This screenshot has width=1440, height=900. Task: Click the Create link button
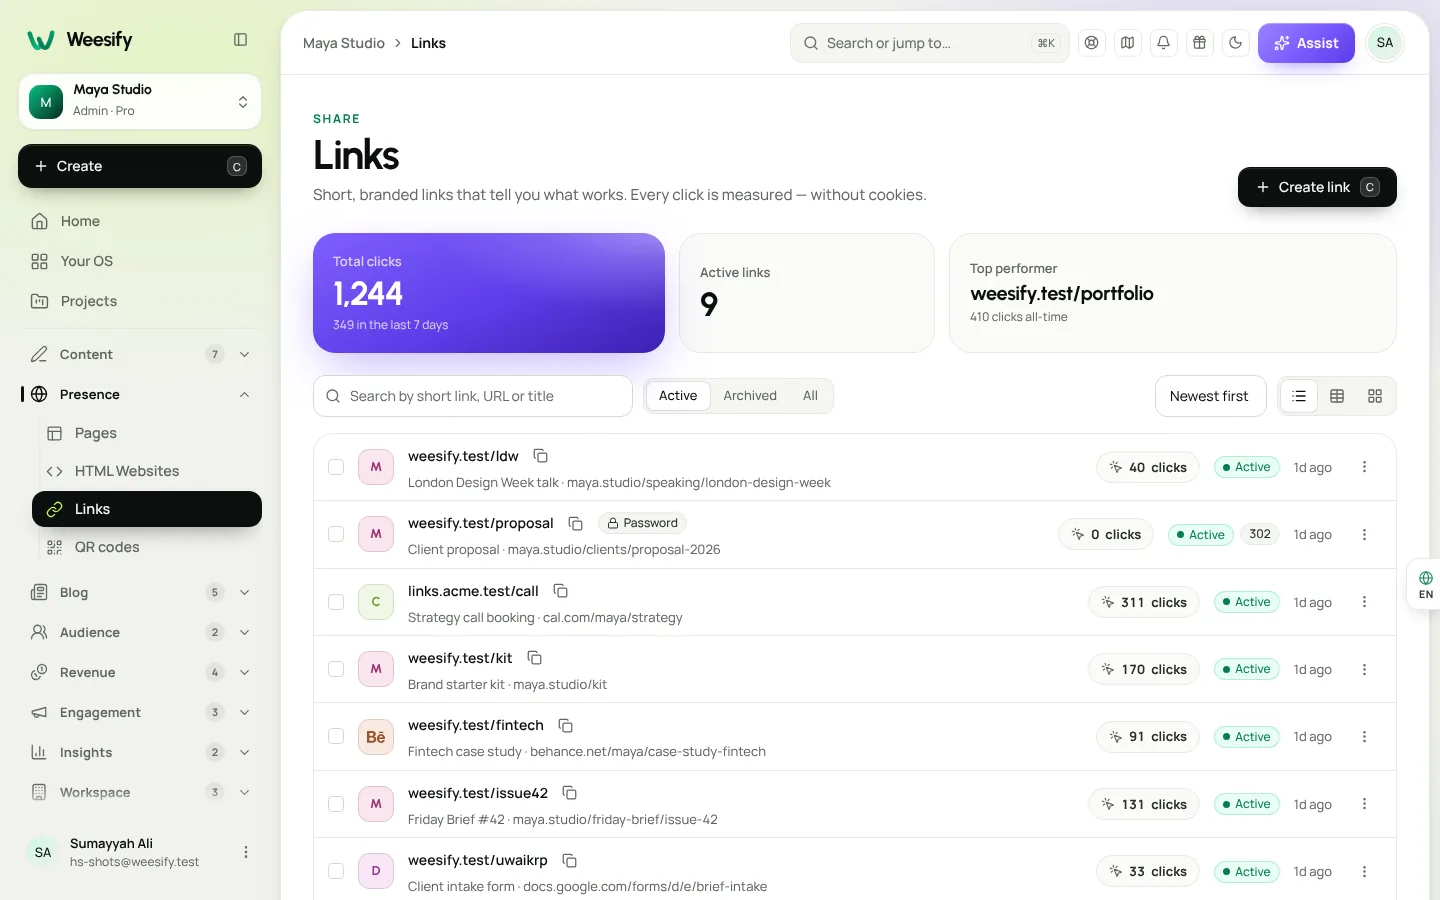[1317, 187]
